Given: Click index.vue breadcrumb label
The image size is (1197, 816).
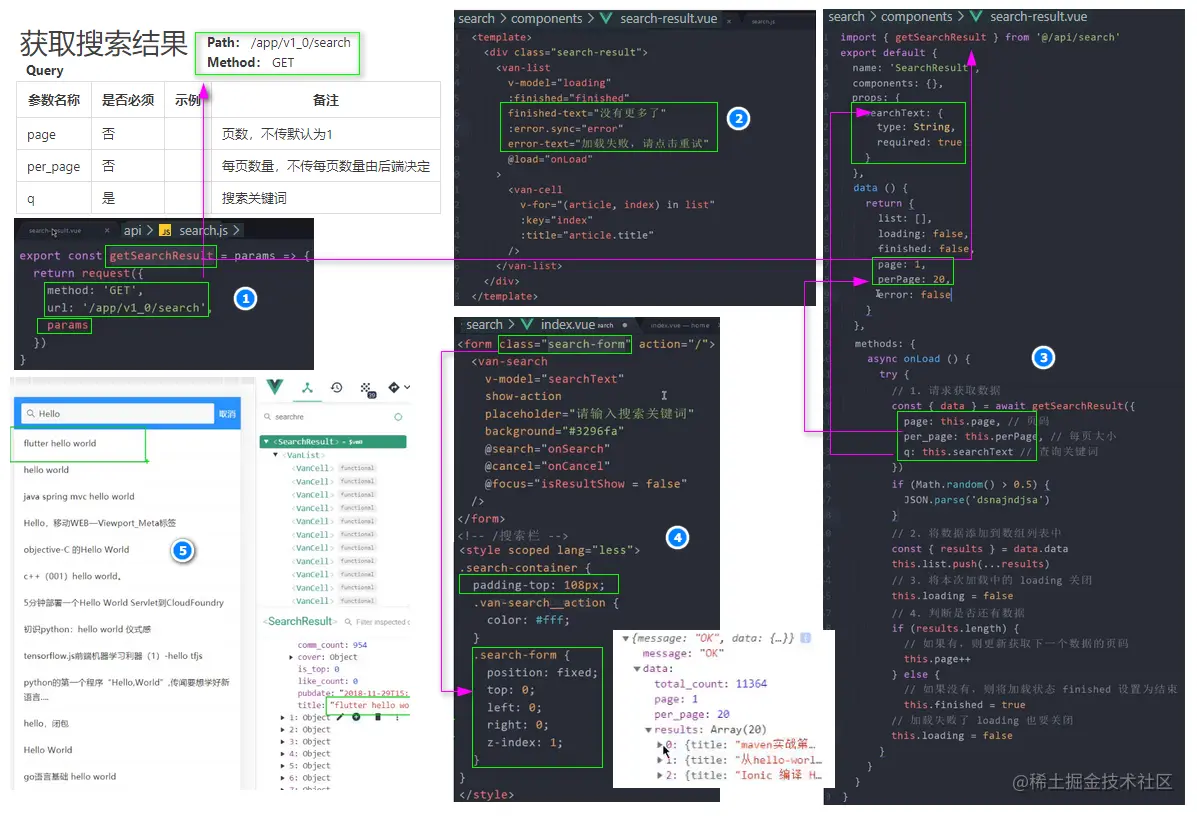Looking at the screenshot, I should [567, 325].
